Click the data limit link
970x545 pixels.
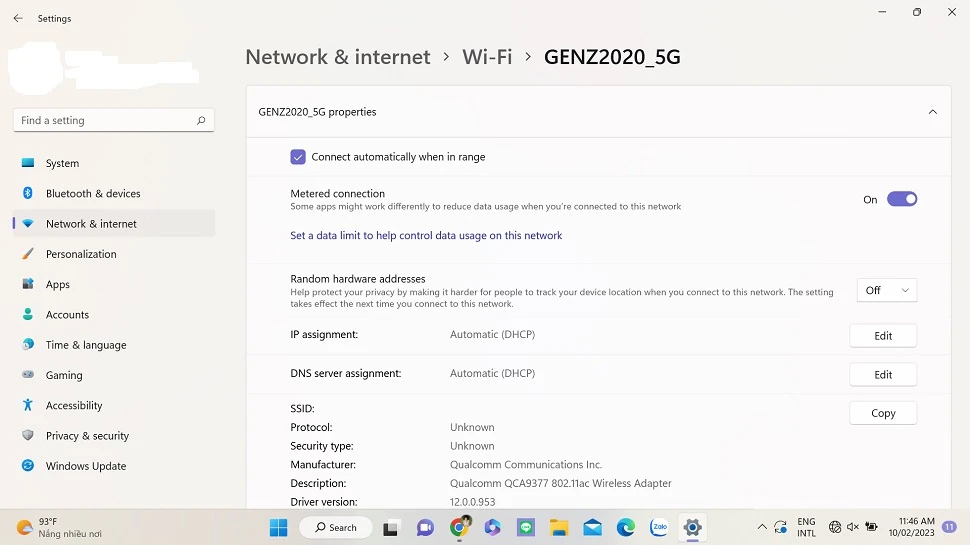pos(426,236)
